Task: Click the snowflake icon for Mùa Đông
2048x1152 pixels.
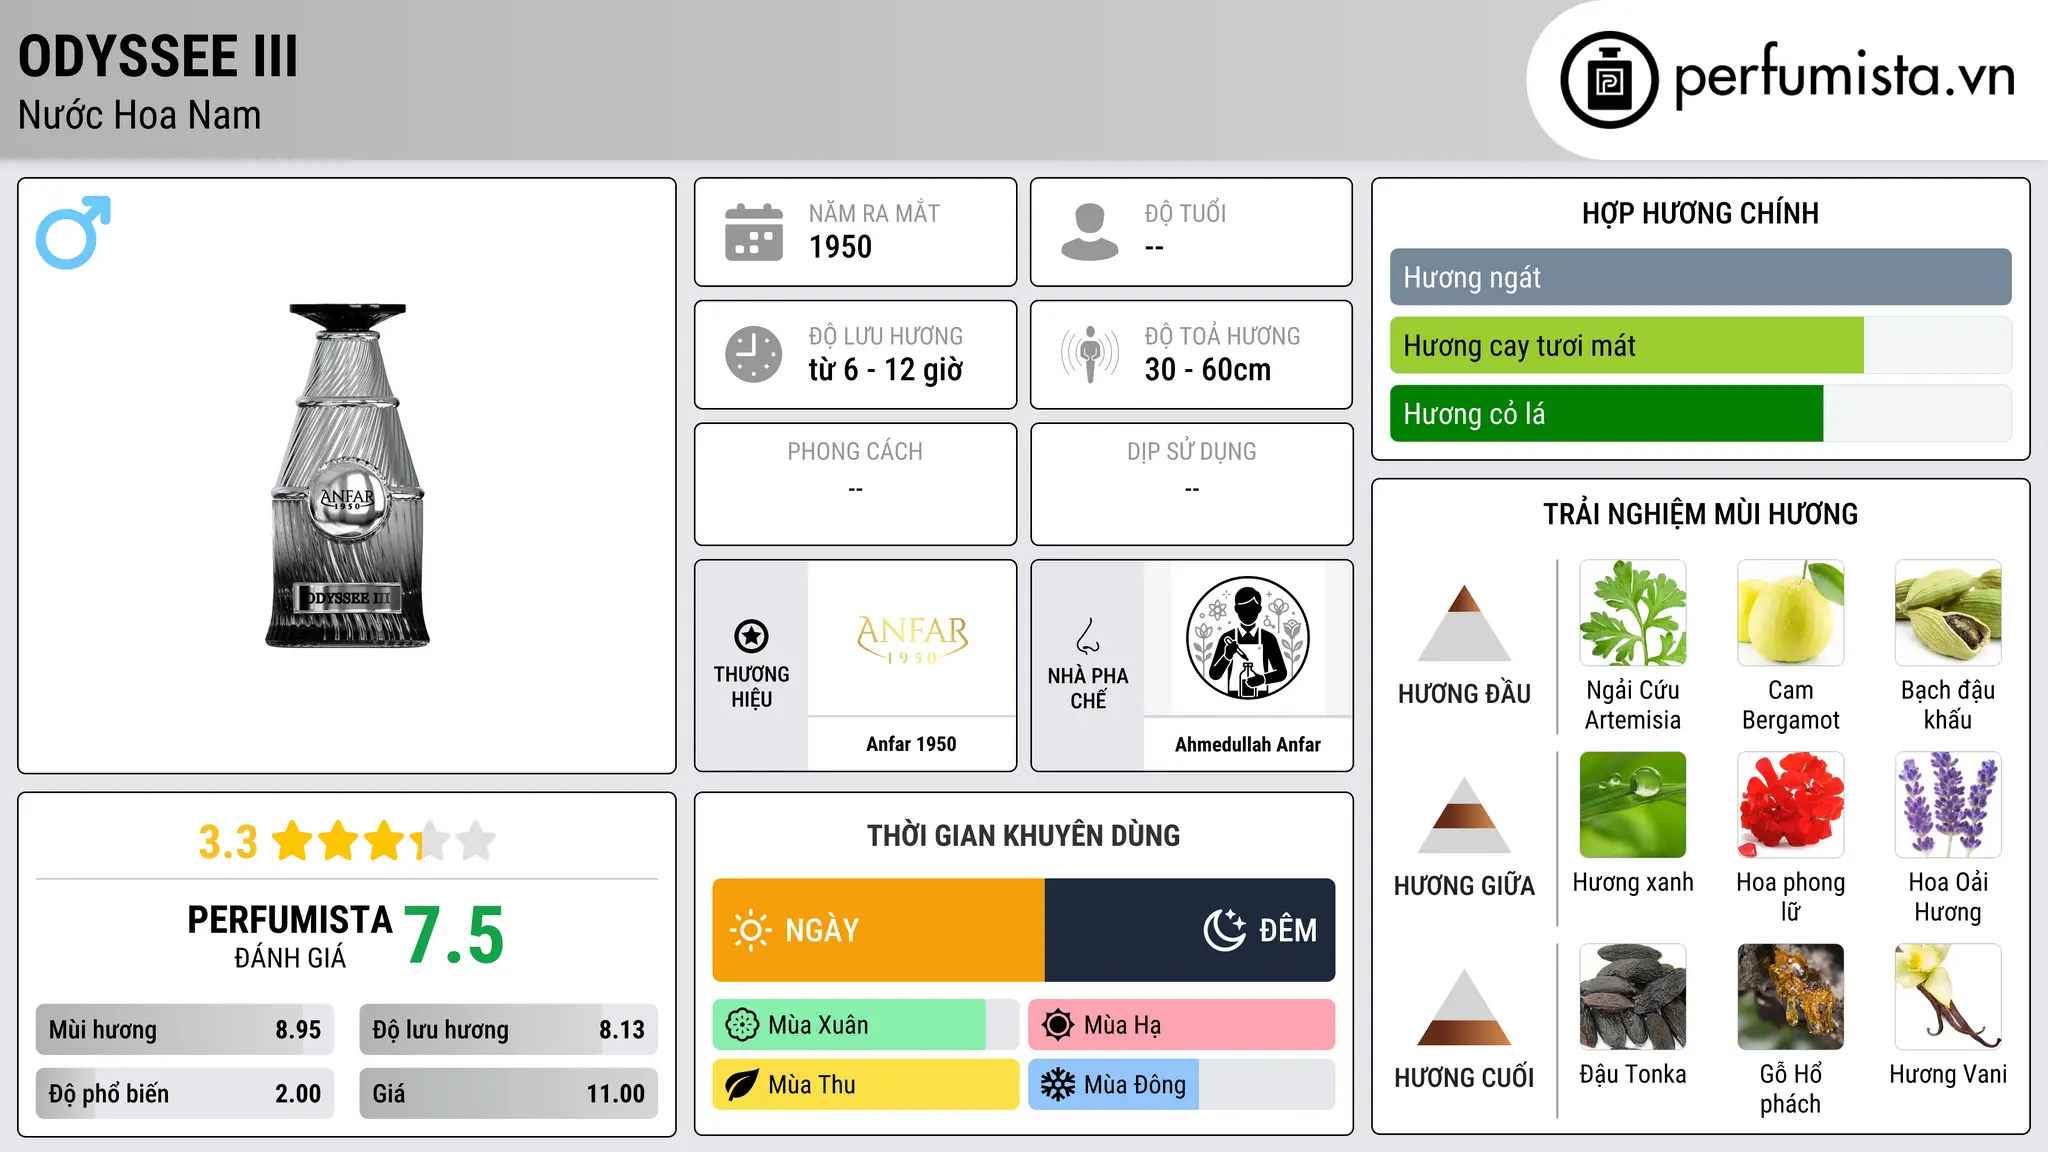Action: (x=1058, y=1085)
